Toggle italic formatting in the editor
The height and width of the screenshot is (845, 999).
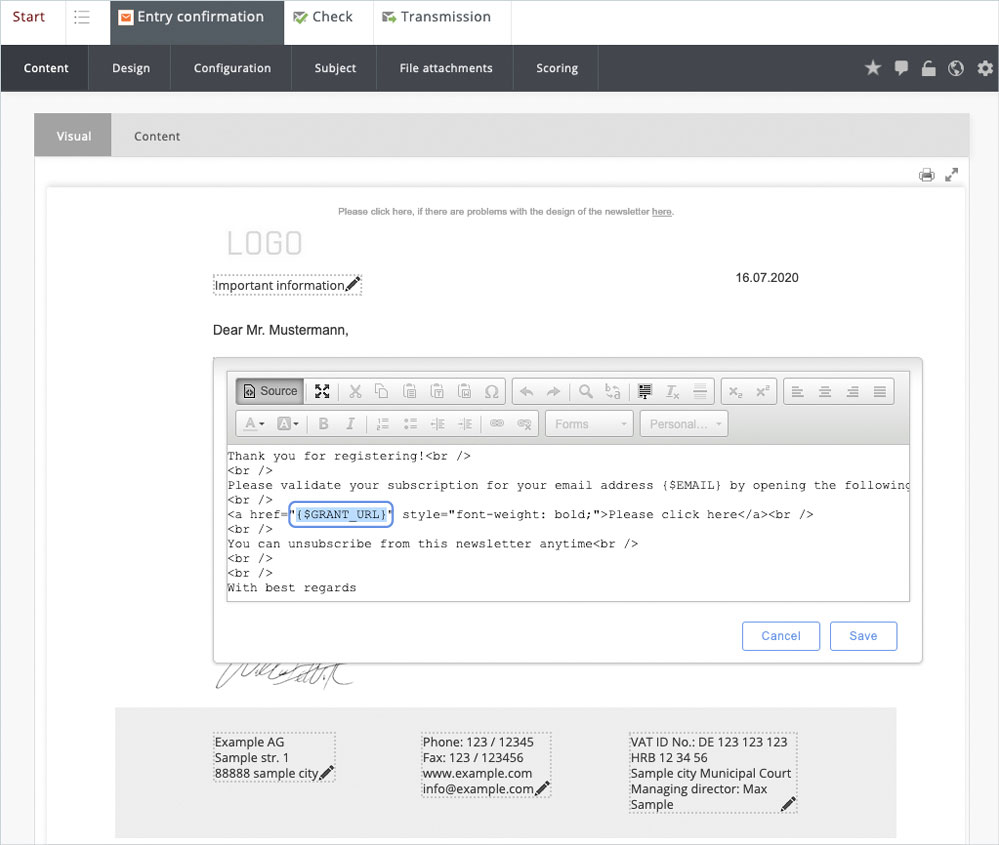tap(350, 424)
